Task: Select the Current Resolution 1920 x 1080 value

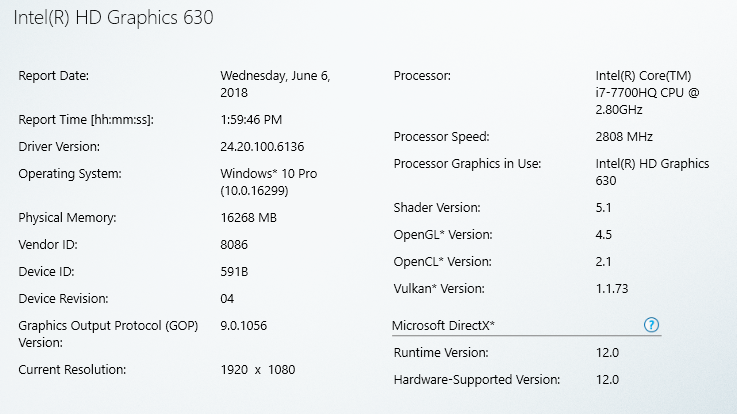Action: 258,370
